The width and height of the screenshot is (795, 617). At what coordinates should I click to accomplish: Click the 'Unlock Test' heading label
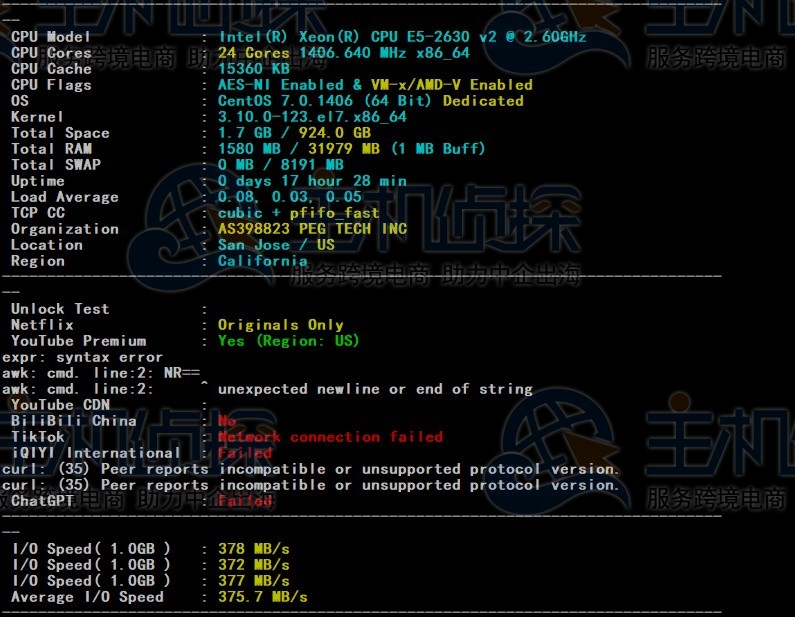click(x=60, y=309)
